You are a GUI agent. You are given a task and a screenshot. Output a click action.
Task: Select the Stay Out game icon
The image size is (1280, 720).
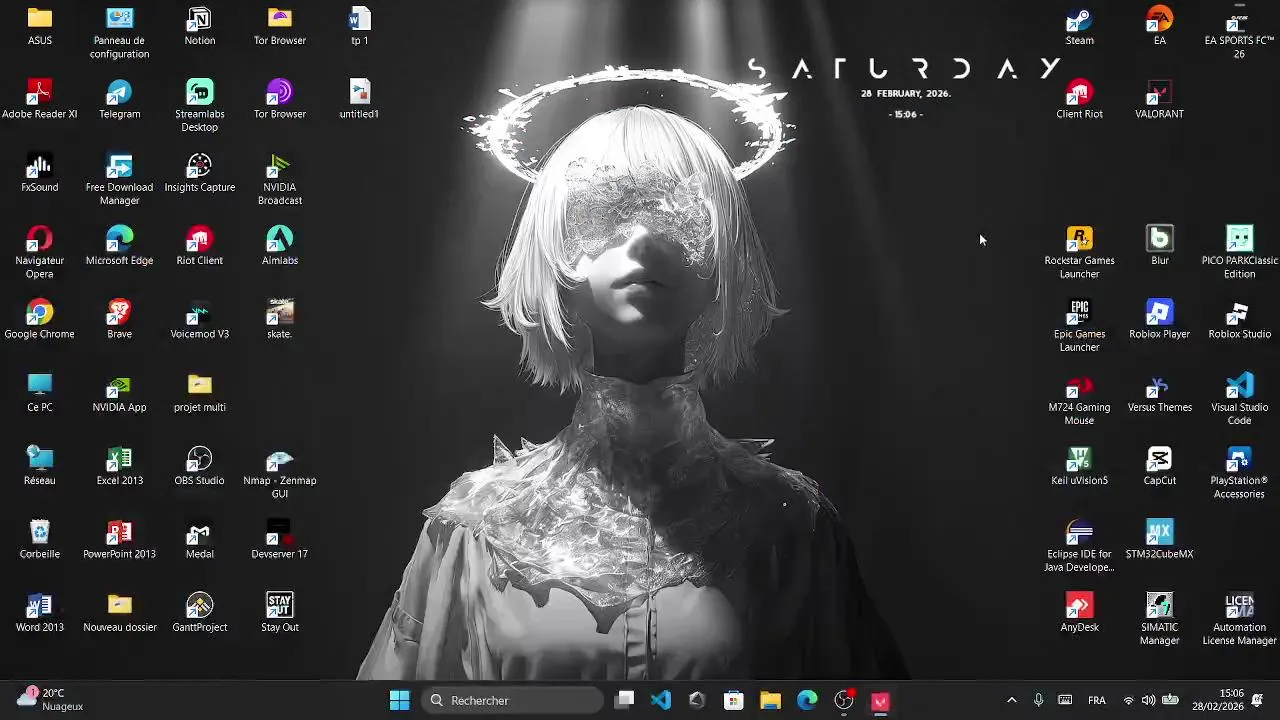click(279, 612)
